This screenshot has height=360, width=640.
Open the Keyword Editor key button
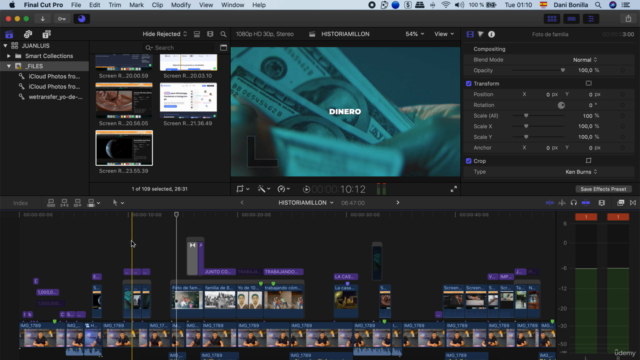(62, 19)
